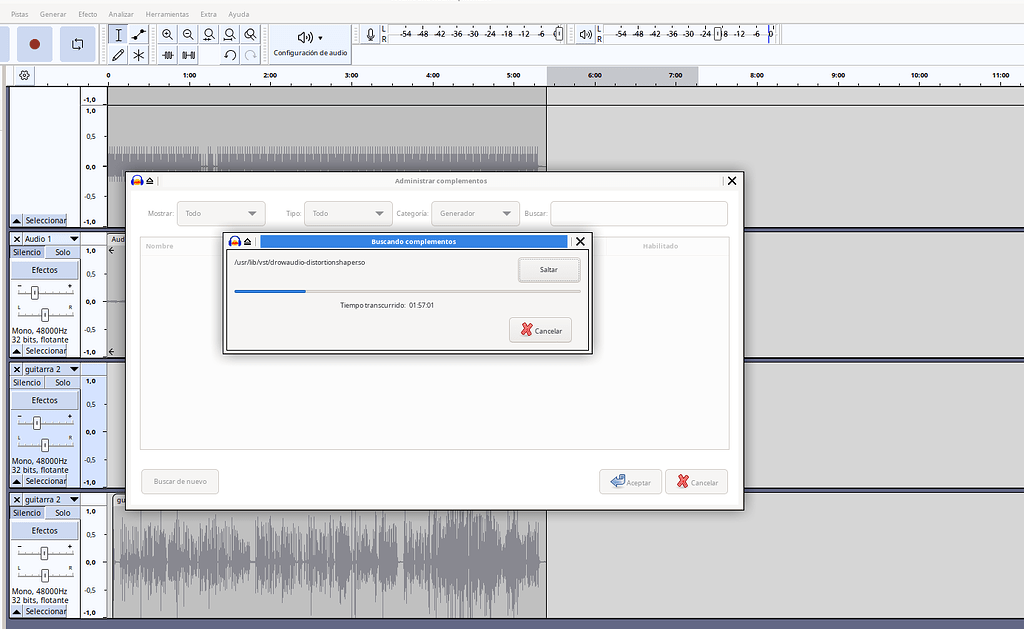Open the Mostrar dropdown set to Todo
Screen dimensions: 1024x629
[x=221, y=213]
